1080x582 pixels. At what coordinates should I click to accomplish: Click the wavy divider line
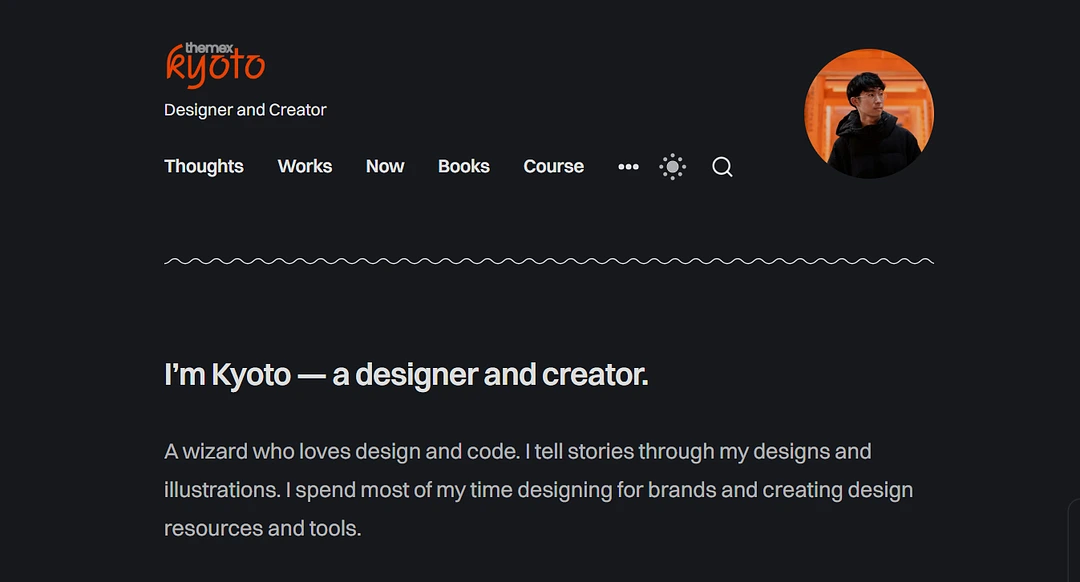click(549, 261)
